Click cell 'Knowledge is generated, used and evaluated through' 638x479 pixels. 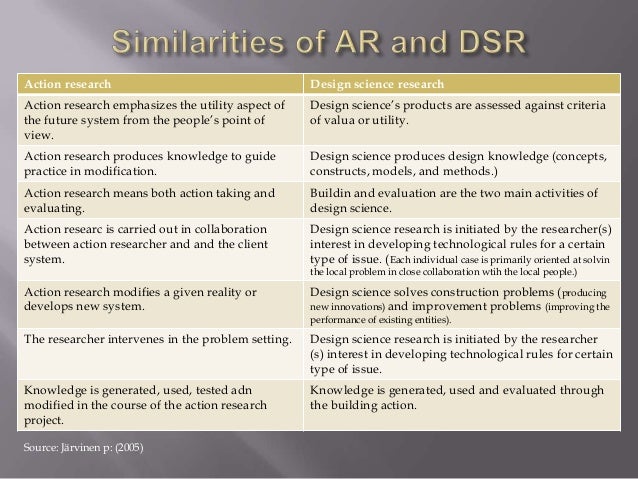(462, 405)
